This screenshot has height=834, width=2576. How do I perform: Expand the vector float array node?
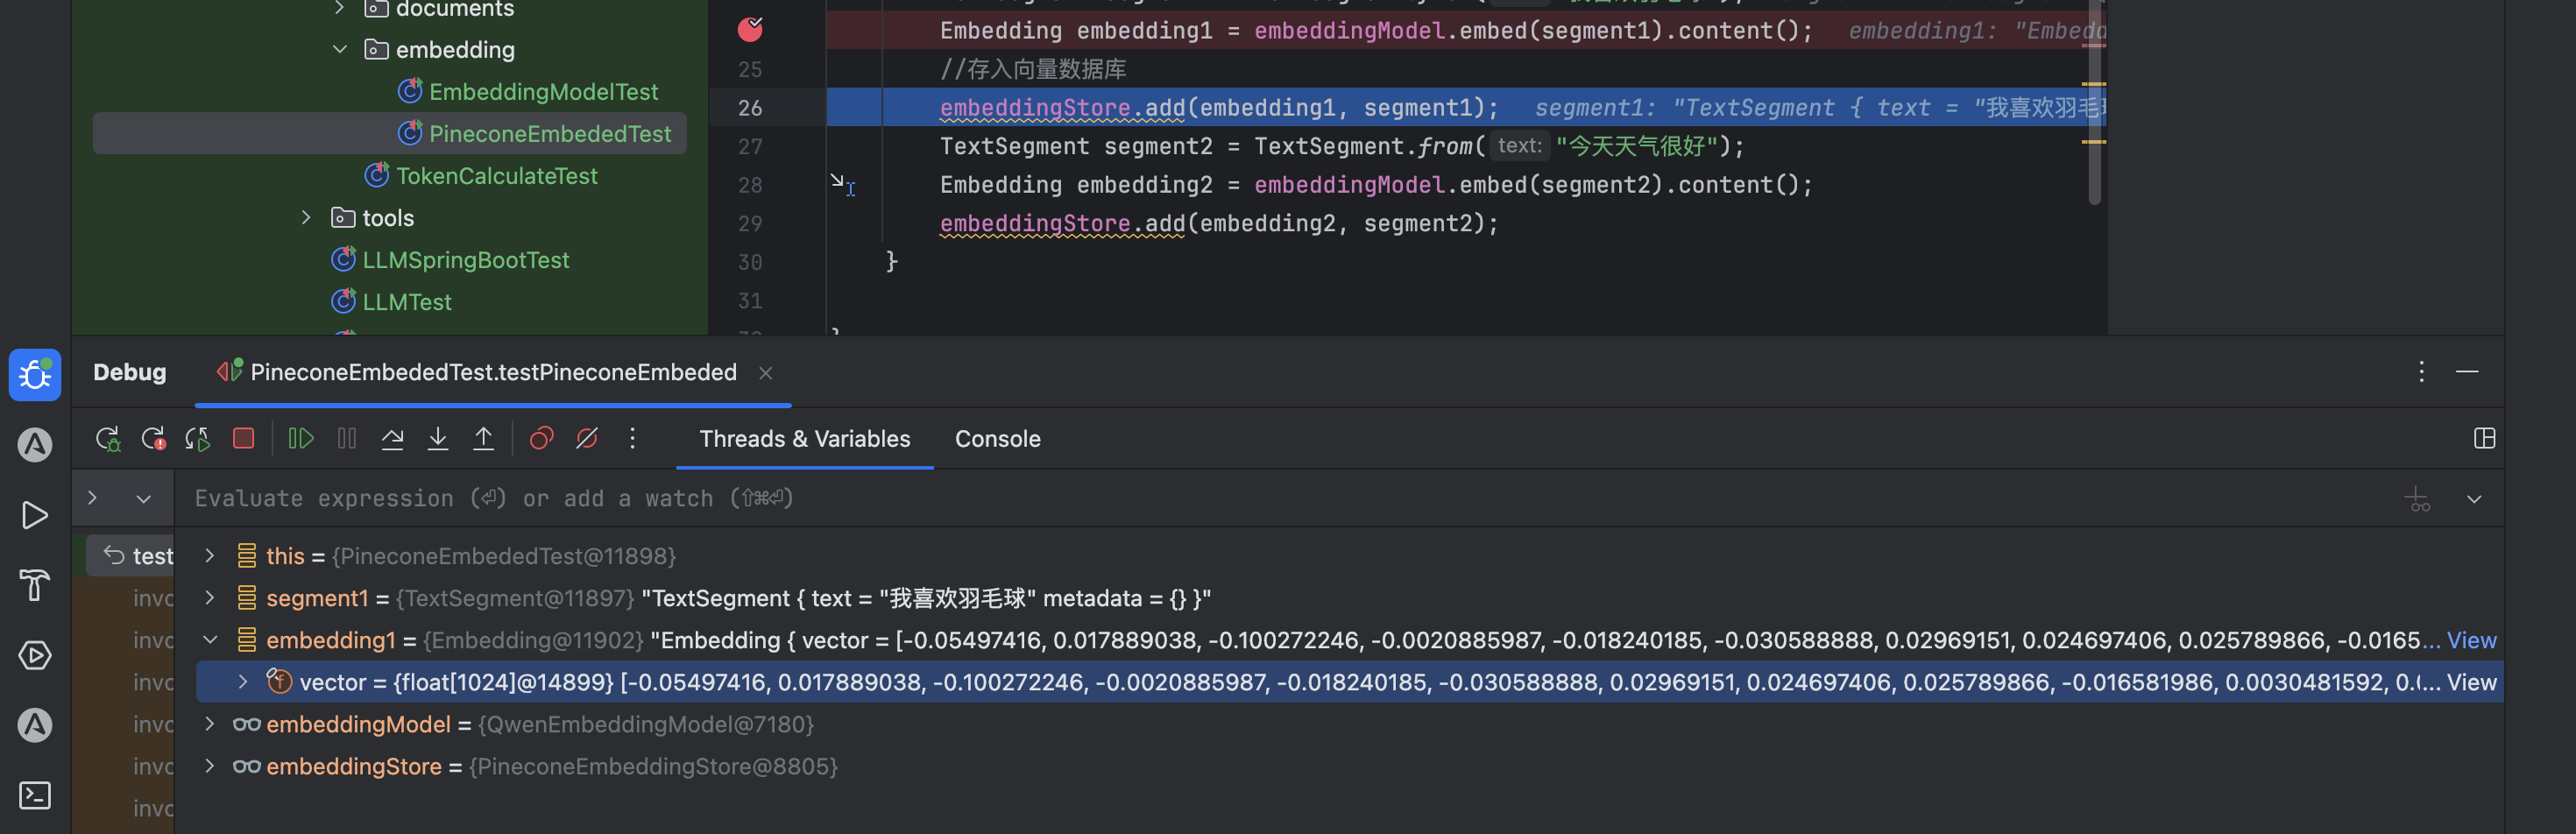(x=243, y=681)
